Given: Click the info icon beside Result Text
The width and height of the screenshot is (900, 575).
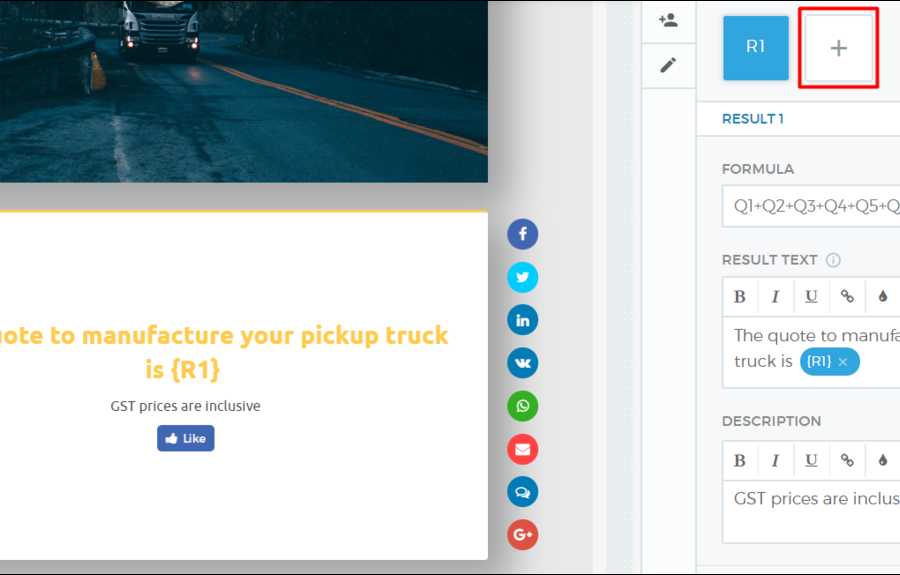Looking at the screenshot, I should pos(833,260).
